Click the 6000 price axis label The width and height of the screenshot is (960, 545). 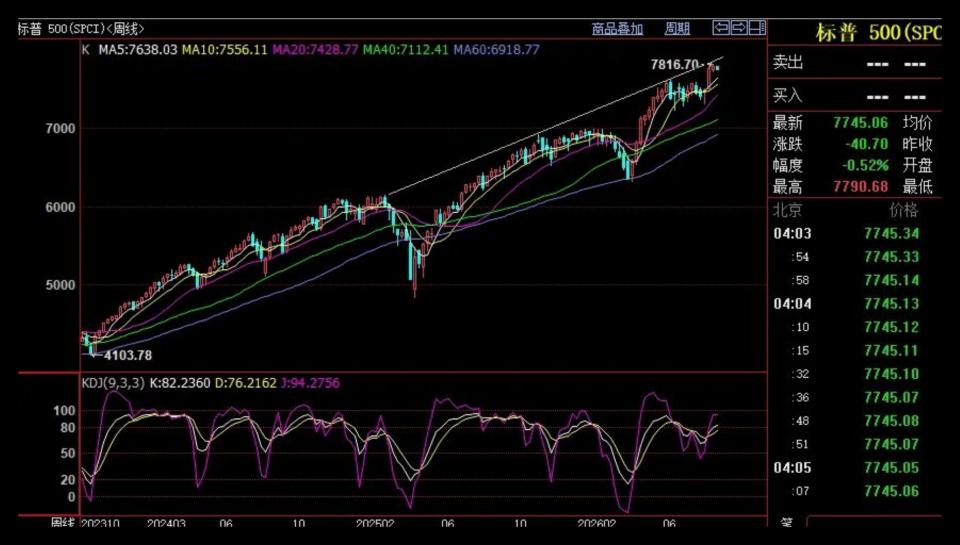pyautogui.click(x=61, y=207)
